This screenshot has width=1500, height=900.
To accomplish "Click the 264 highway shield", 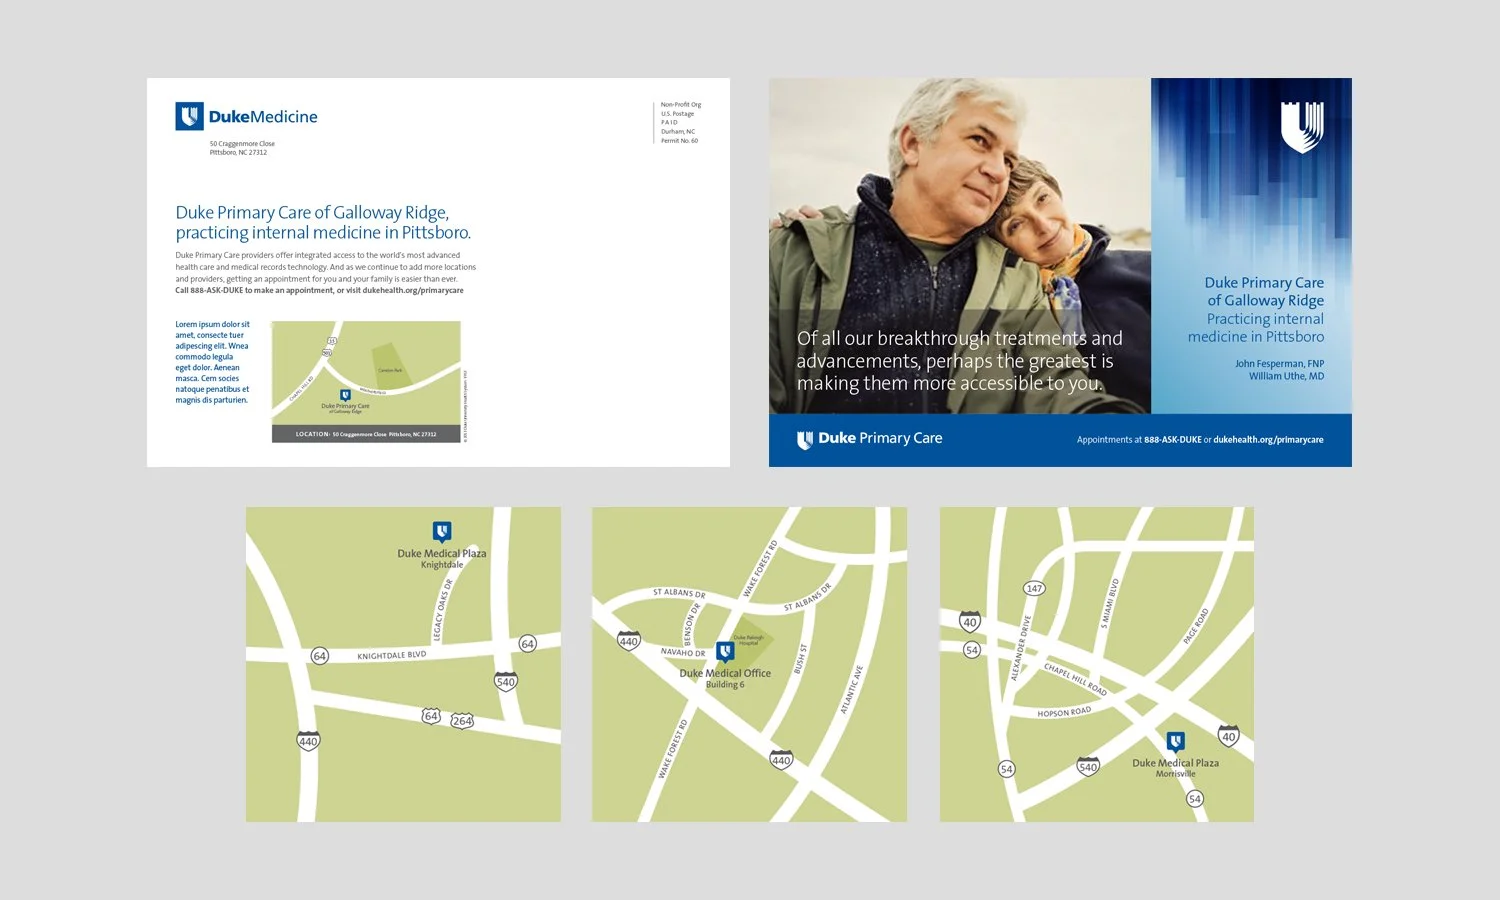I will point(462,720).
